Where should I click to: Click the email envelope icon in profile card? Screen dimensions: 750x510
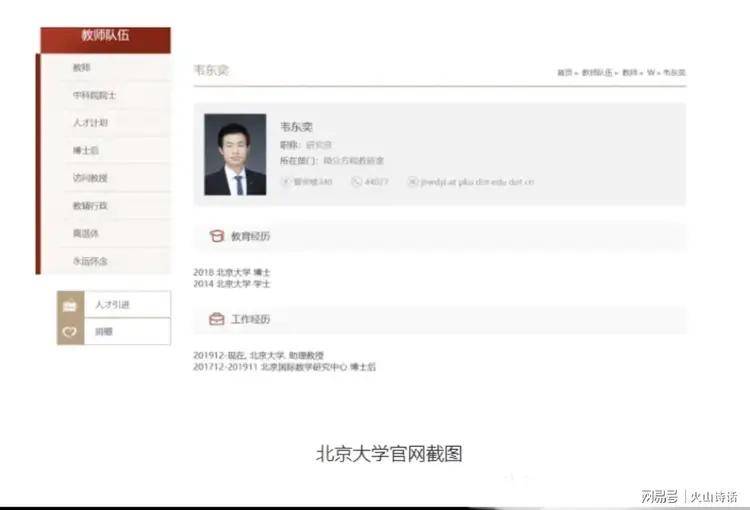pyautogui.click(x=412, y=182)
